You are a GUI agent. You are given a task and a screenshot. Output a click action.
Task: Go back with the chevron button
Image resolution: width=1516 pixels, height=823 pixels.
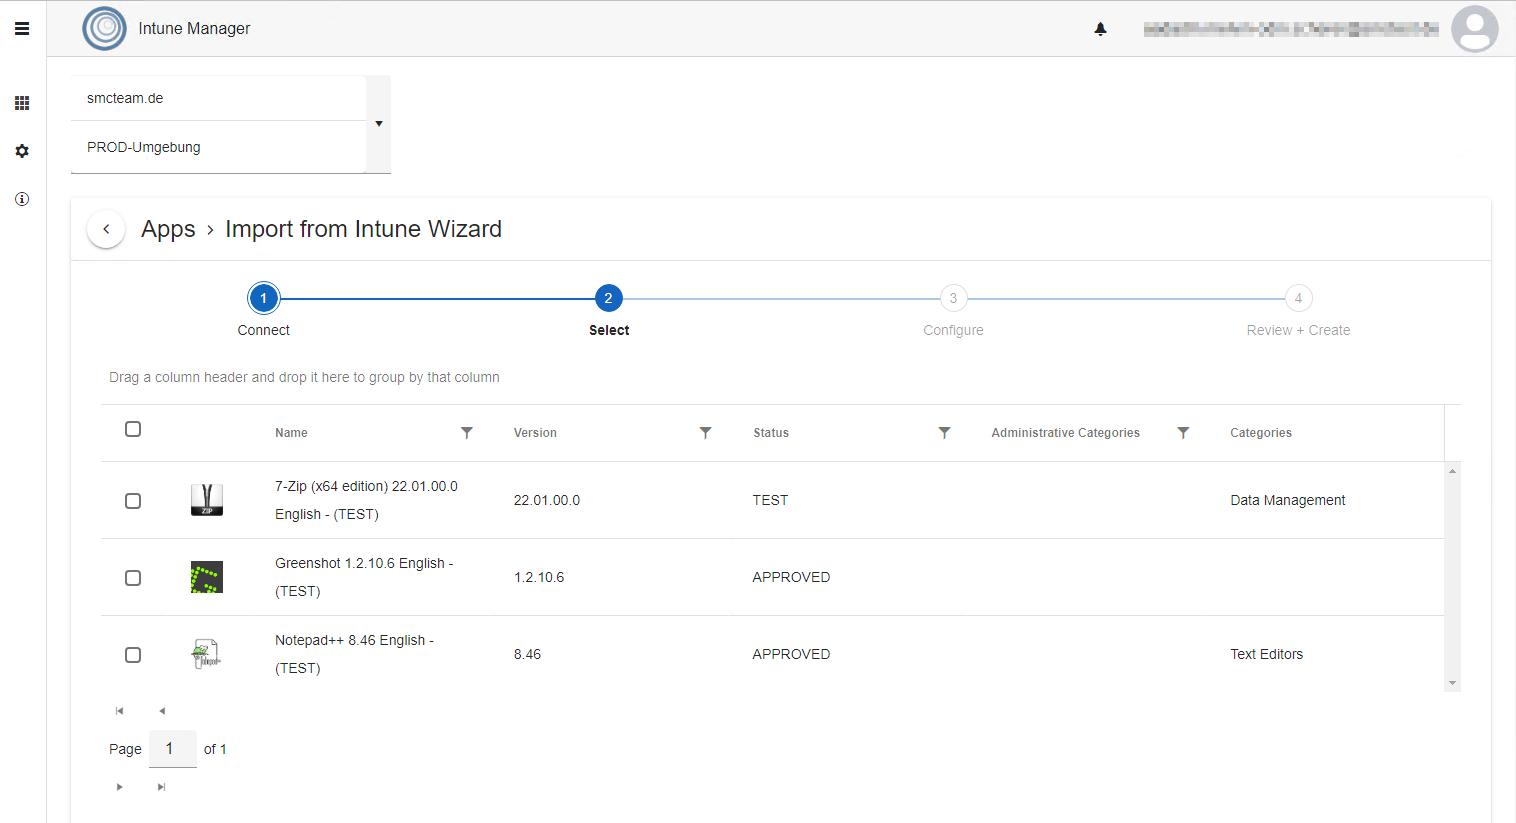coord(106,229)
